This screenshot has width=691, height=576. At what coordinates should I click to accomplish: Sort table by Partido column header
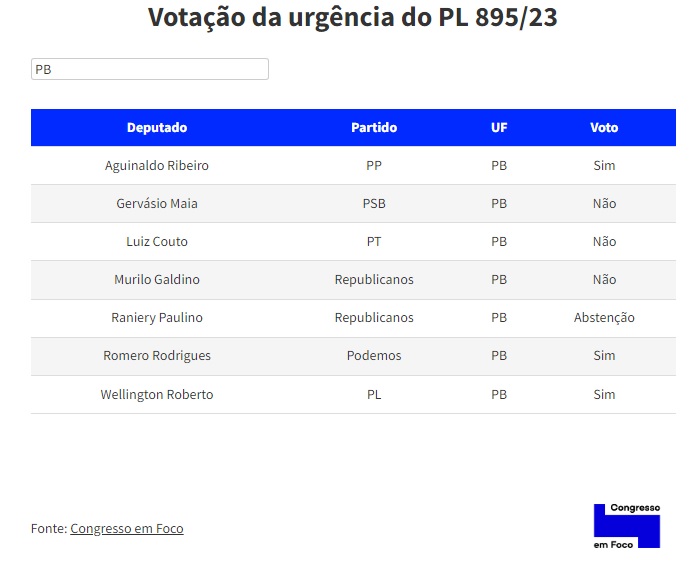click(374, 128)
